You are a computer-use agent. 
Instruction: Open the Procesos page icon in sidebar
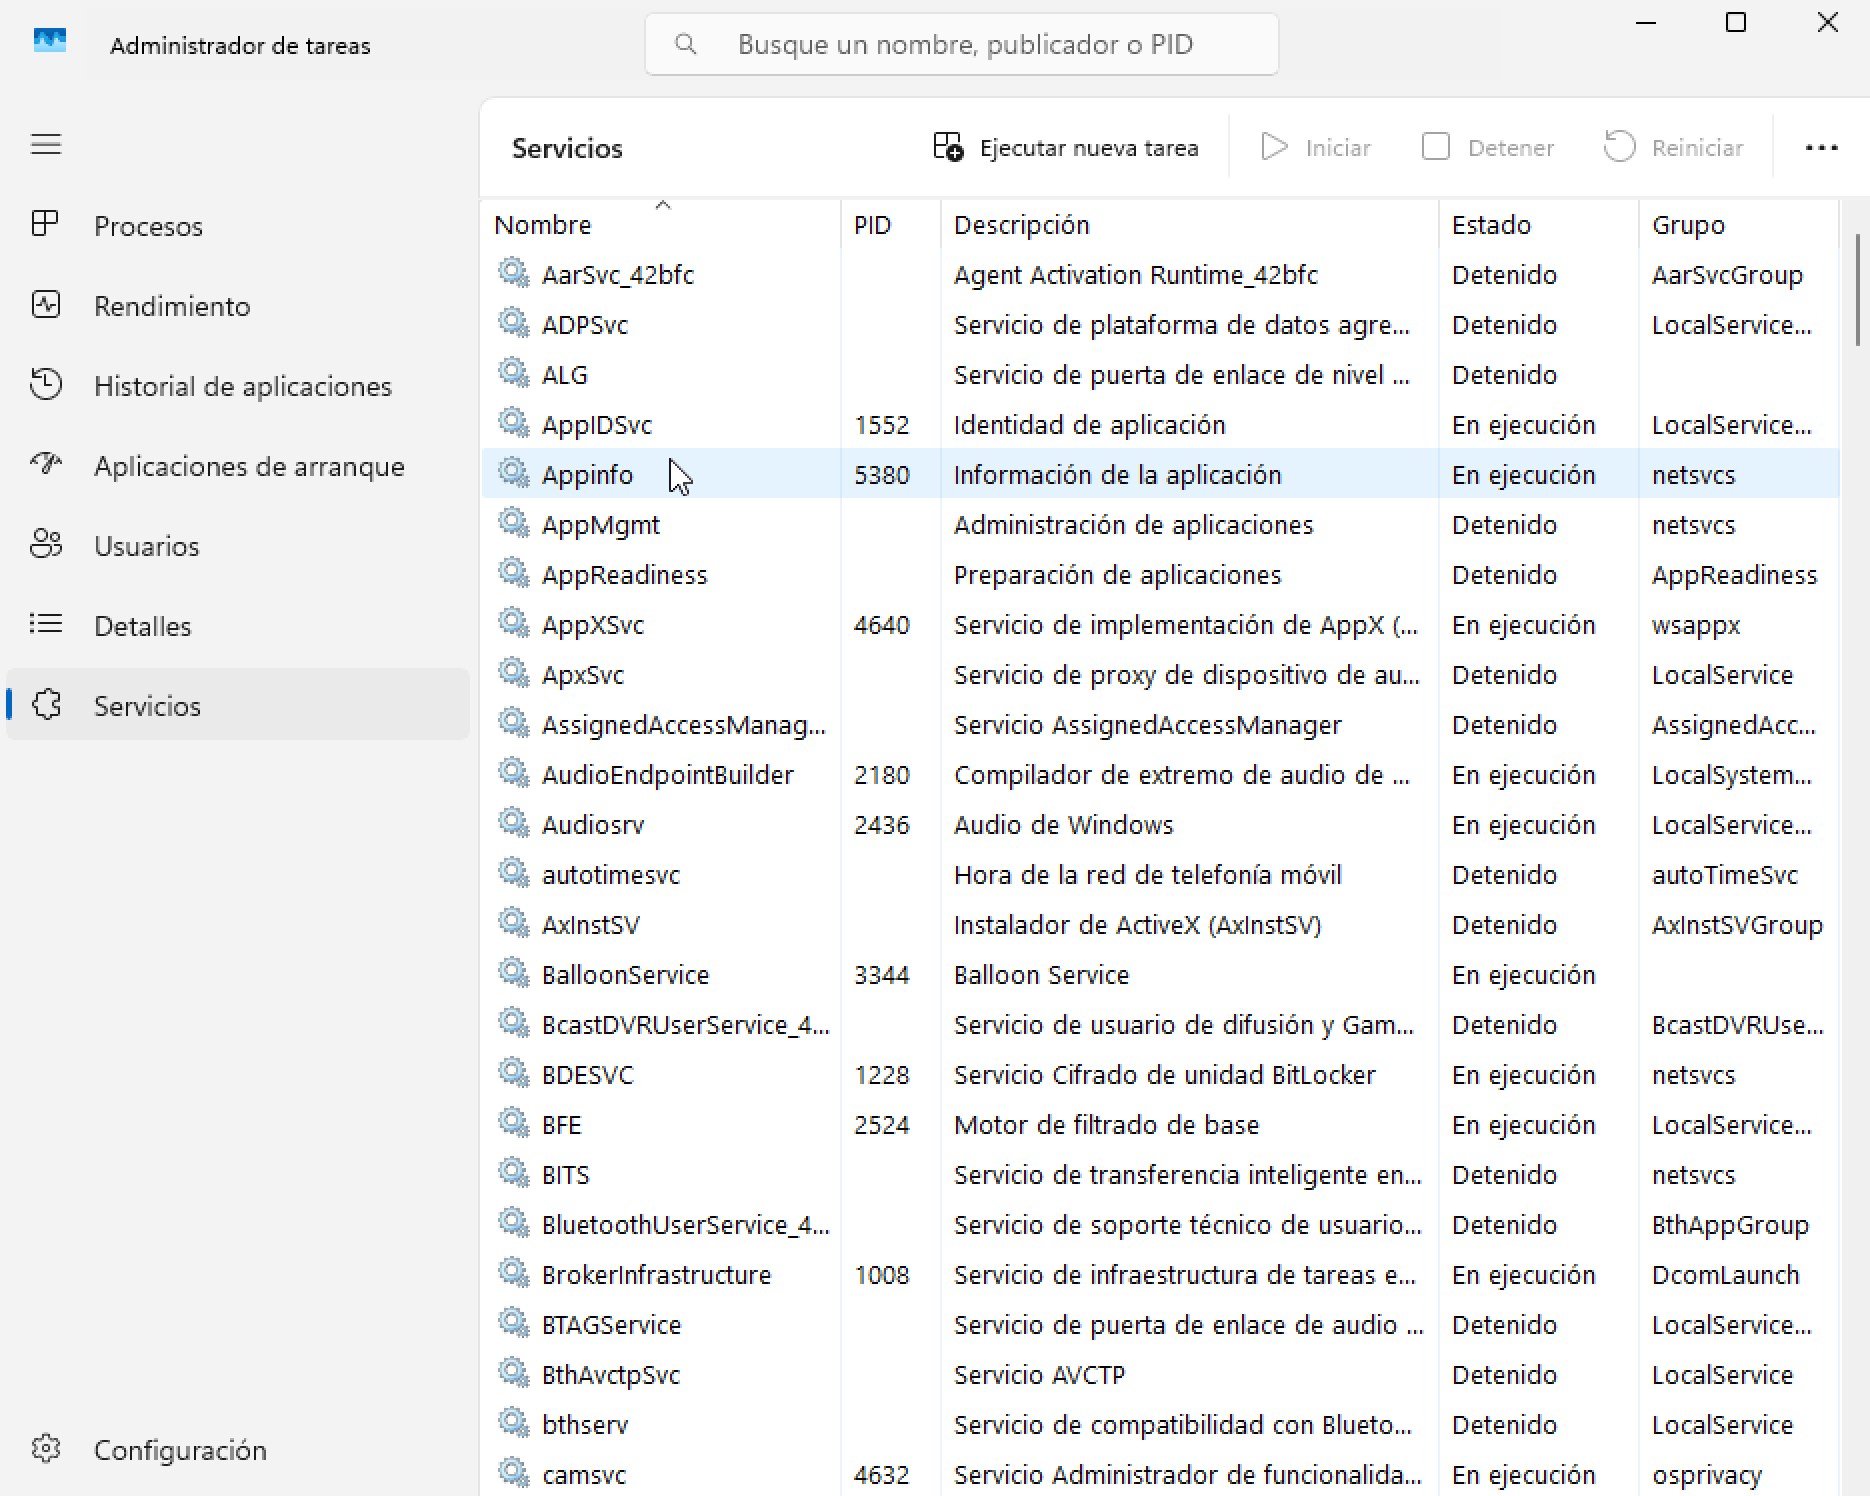tap(45, 224)
